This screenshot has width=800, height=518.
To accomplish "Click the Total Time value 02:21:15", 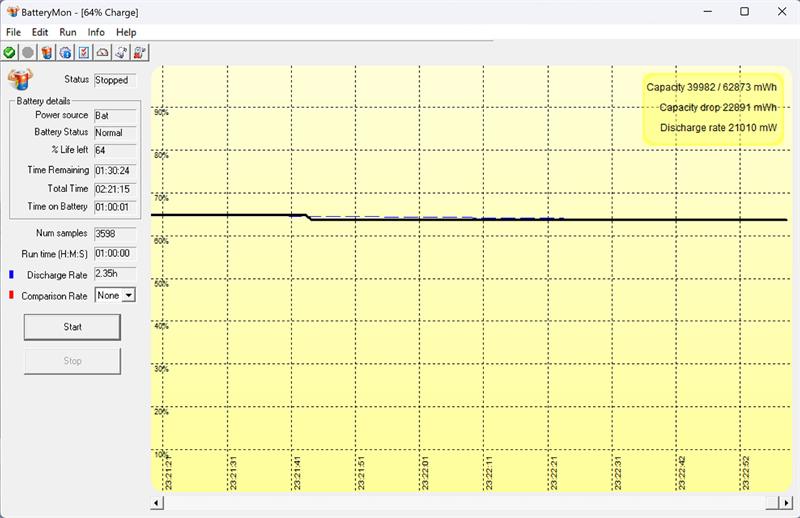I will pyautogui.click(x=115, y=189).
